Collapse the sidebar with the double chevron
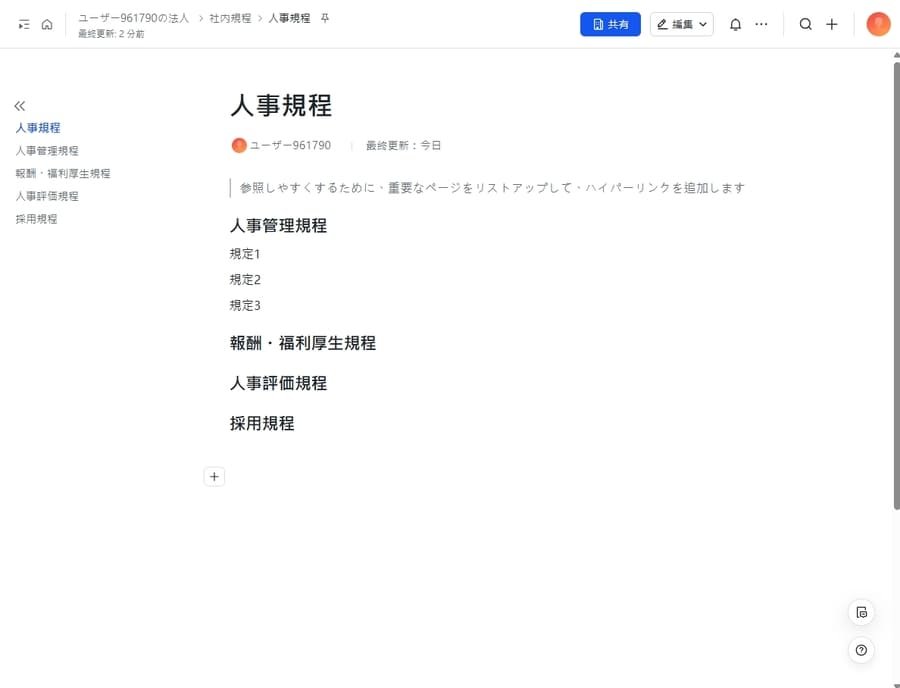The height and width of the screenshot is (688, 900). click(19, 105)
